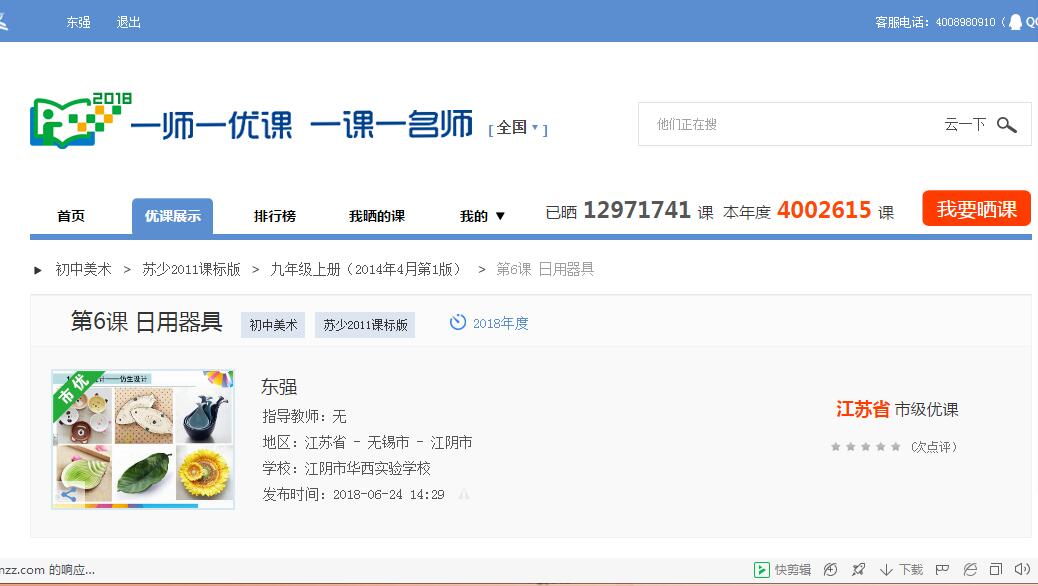The image size is (1038, 586).
Task: Click the rocket accelerator icon in status bar
Action: pos(858,570)
